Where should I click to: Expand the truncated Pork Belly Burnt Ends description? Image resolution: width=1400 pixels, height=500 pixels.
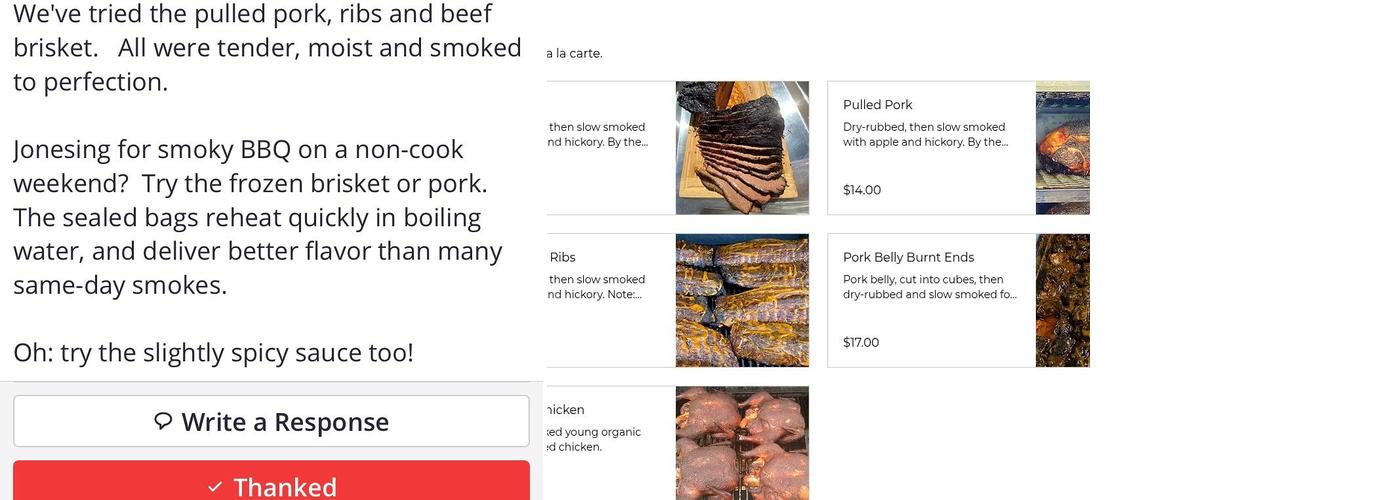929,287
